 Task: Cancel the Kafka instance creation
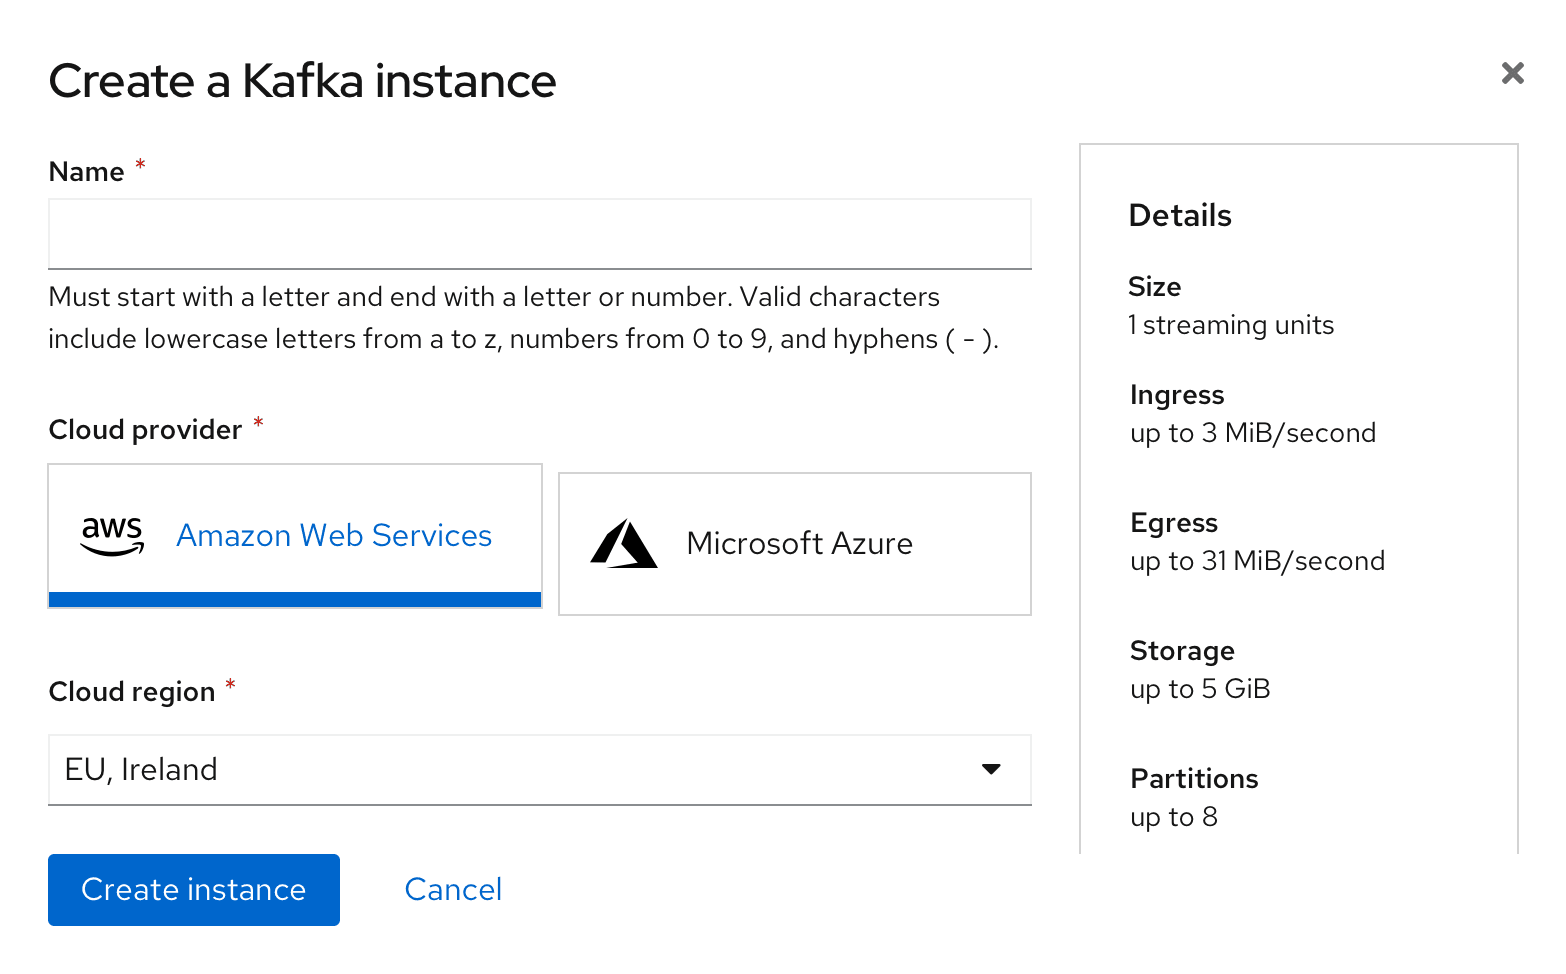(x=453, y=889)
